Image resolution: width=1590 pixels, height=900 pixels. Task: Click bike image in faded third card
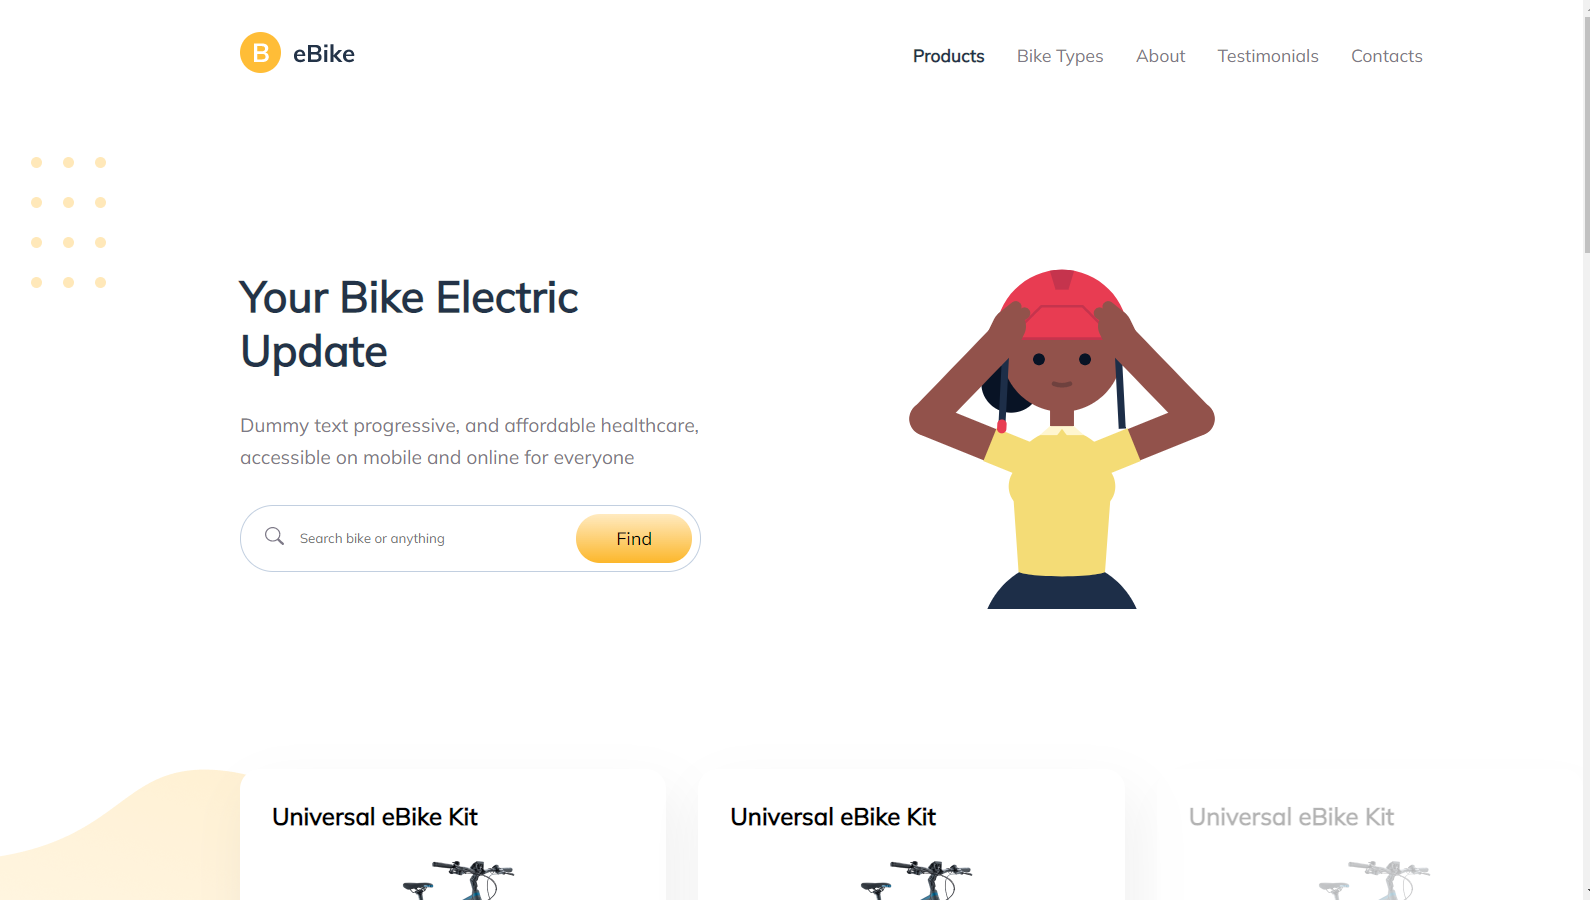click(1374, 880)
